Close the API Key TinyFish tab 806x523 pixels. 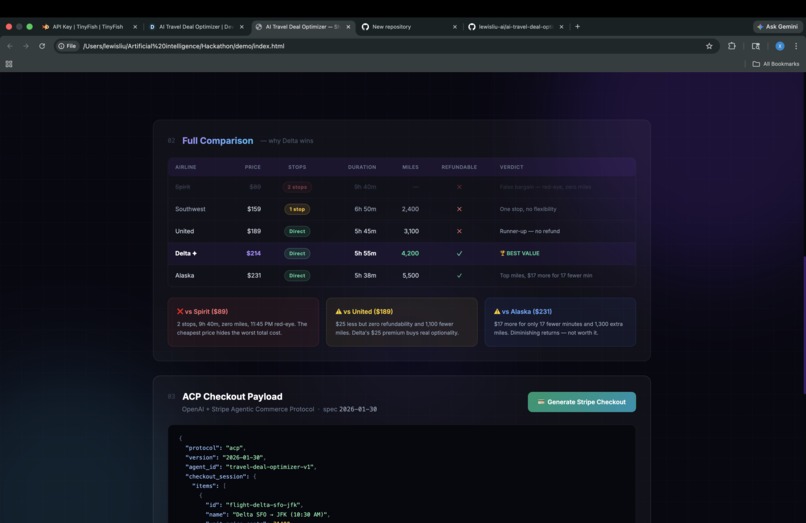coord(135,27)
